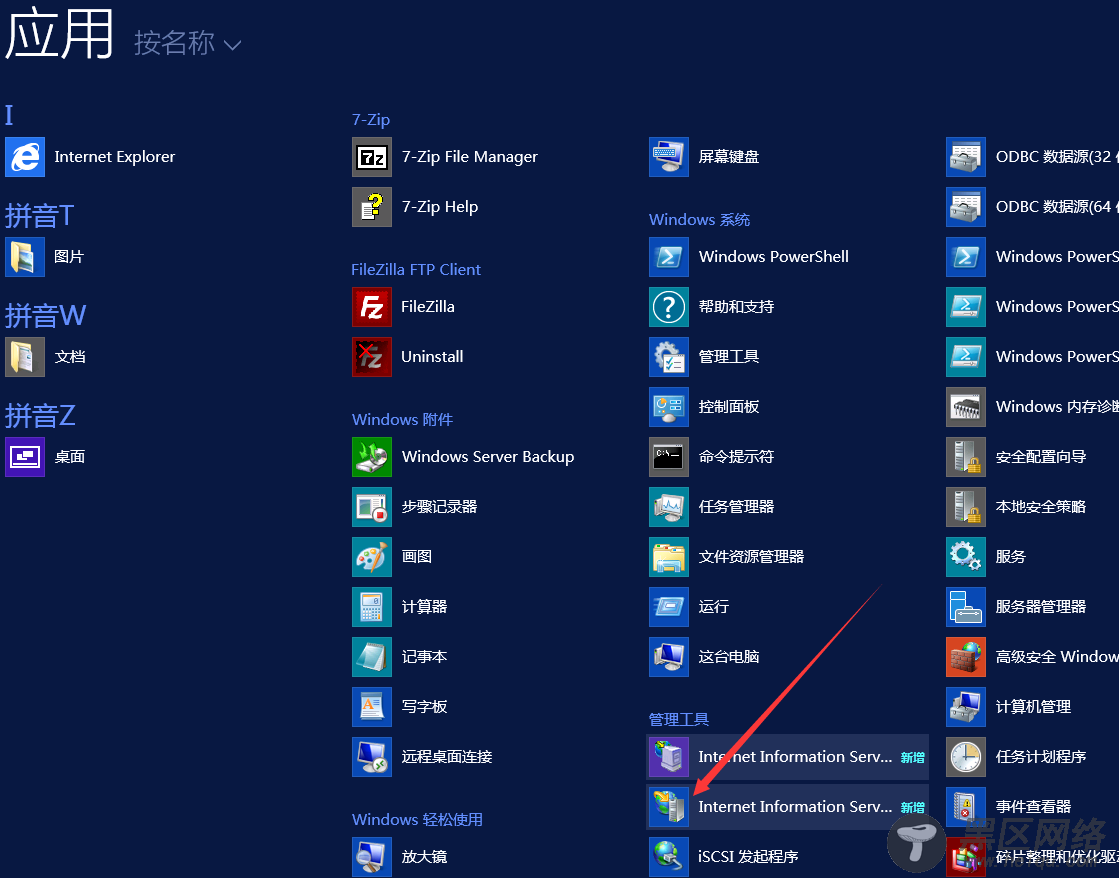Open 文件资源管理器 File Explorer
This screenshot has width=1119, height=878.
[727, 557]
